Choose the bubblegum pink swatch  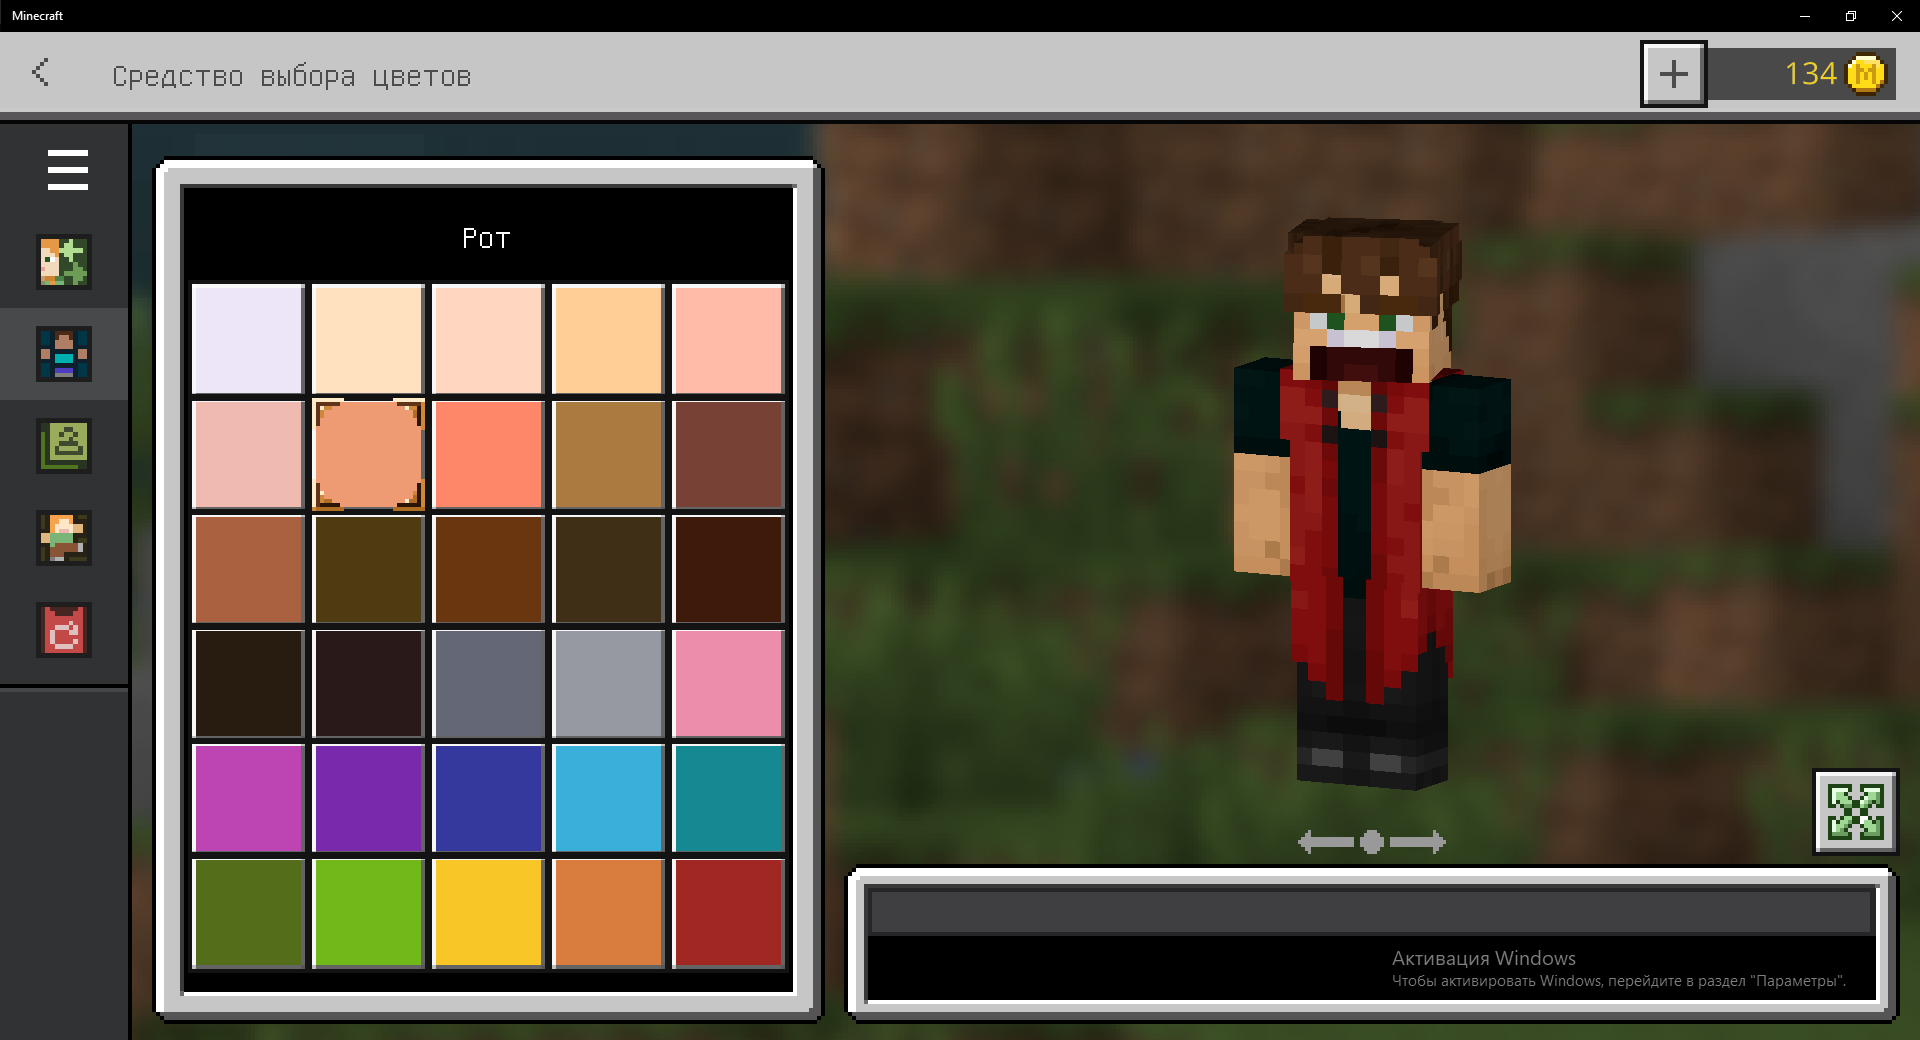[x=728, y=684]
